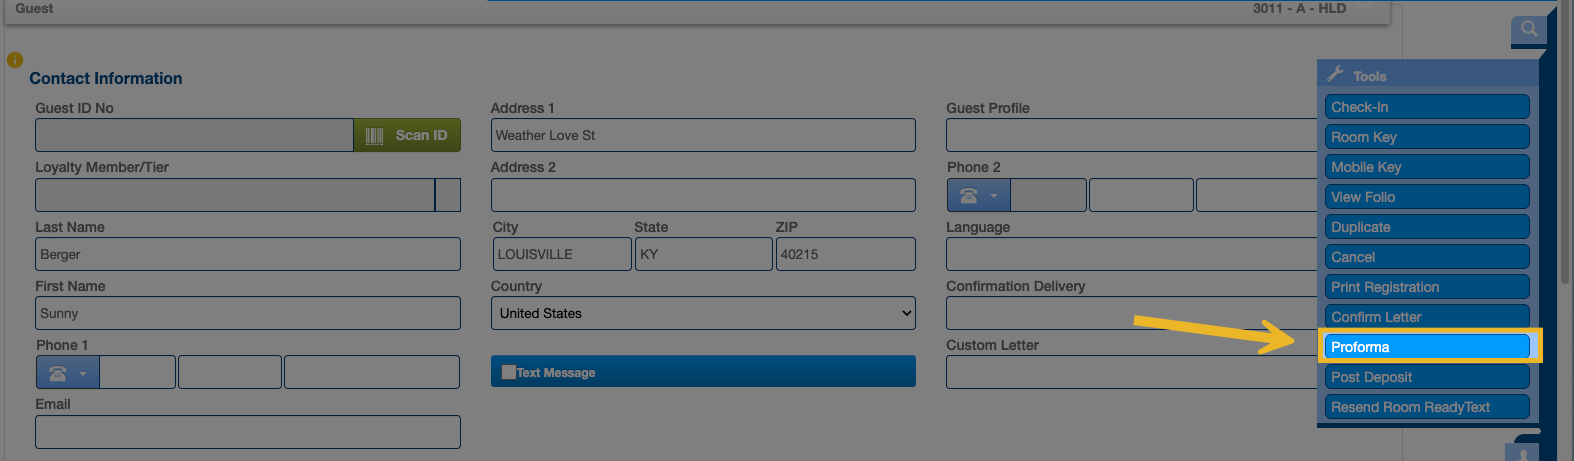Open the Country dropdown
Viewport: 1574px width, 461px height.
click(703, 313)
